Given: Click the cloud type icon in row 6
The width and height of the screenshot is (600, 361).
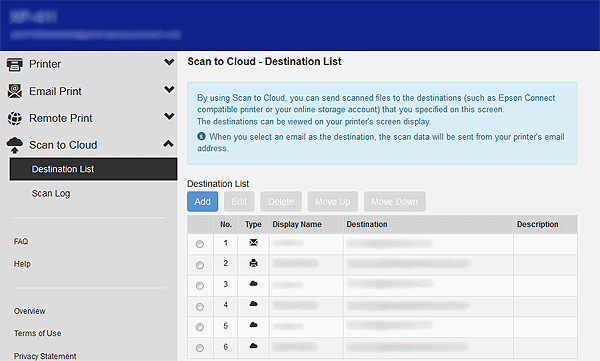Looking at the screenshot, I should (x=253, y=346).
